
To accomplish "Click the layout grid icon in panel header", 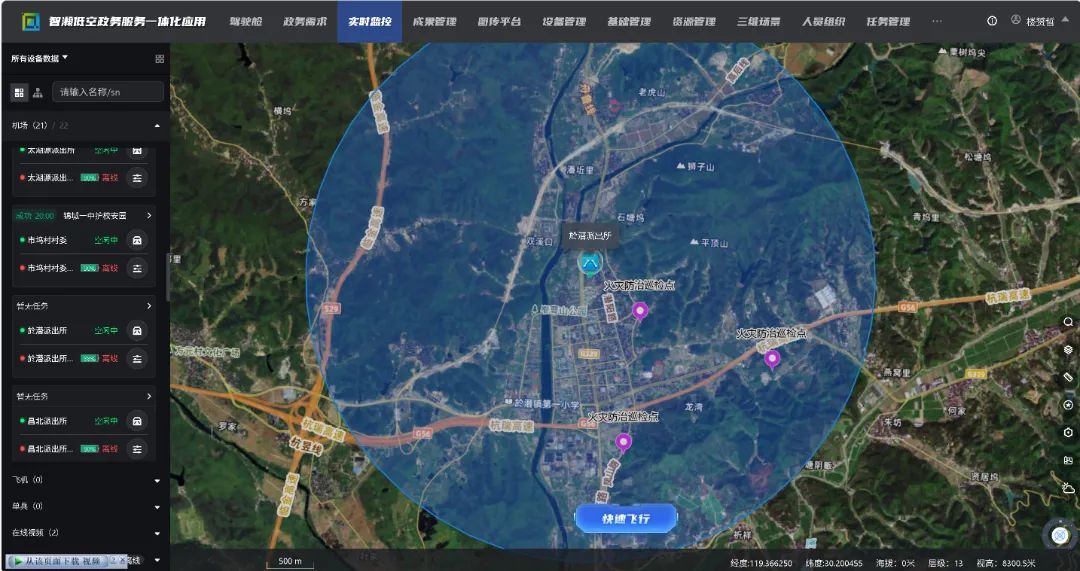I will 159,59.
